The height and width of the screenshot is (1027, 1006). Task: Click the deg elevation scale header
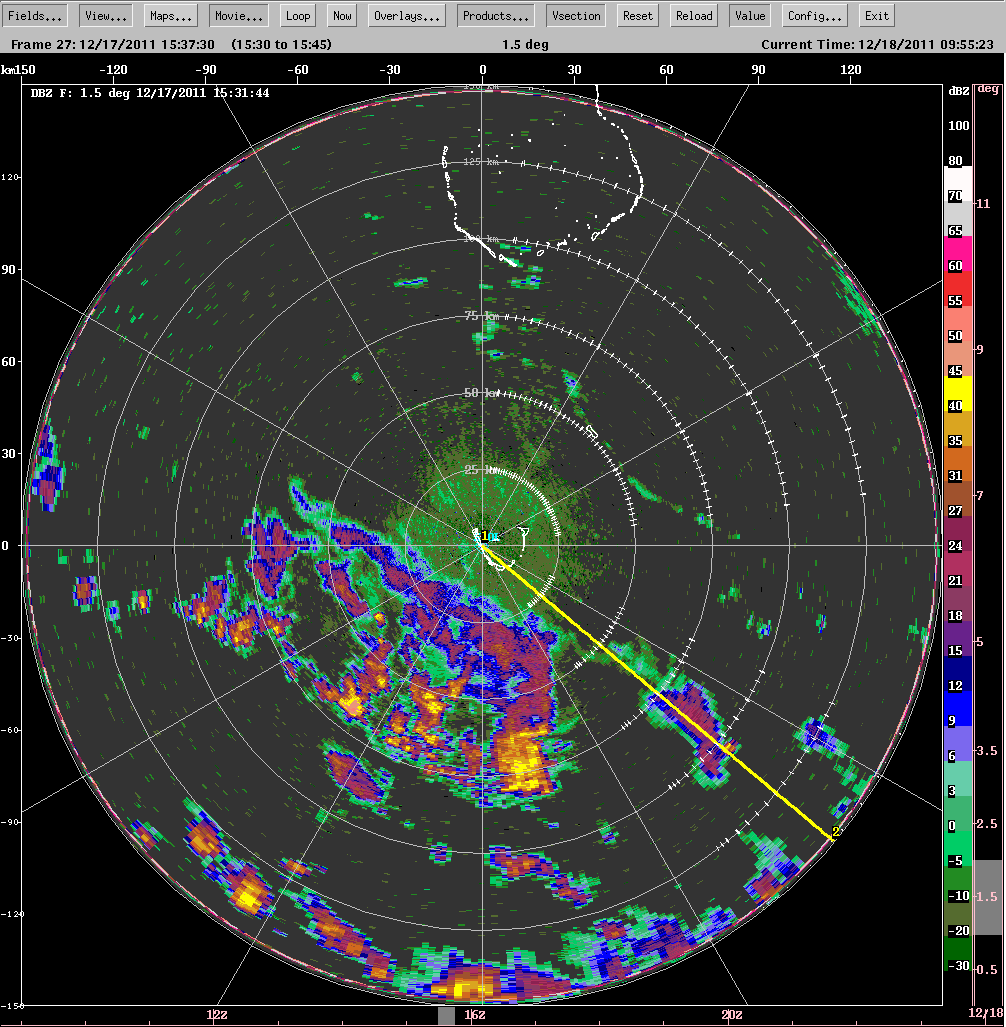coord(988,89)
